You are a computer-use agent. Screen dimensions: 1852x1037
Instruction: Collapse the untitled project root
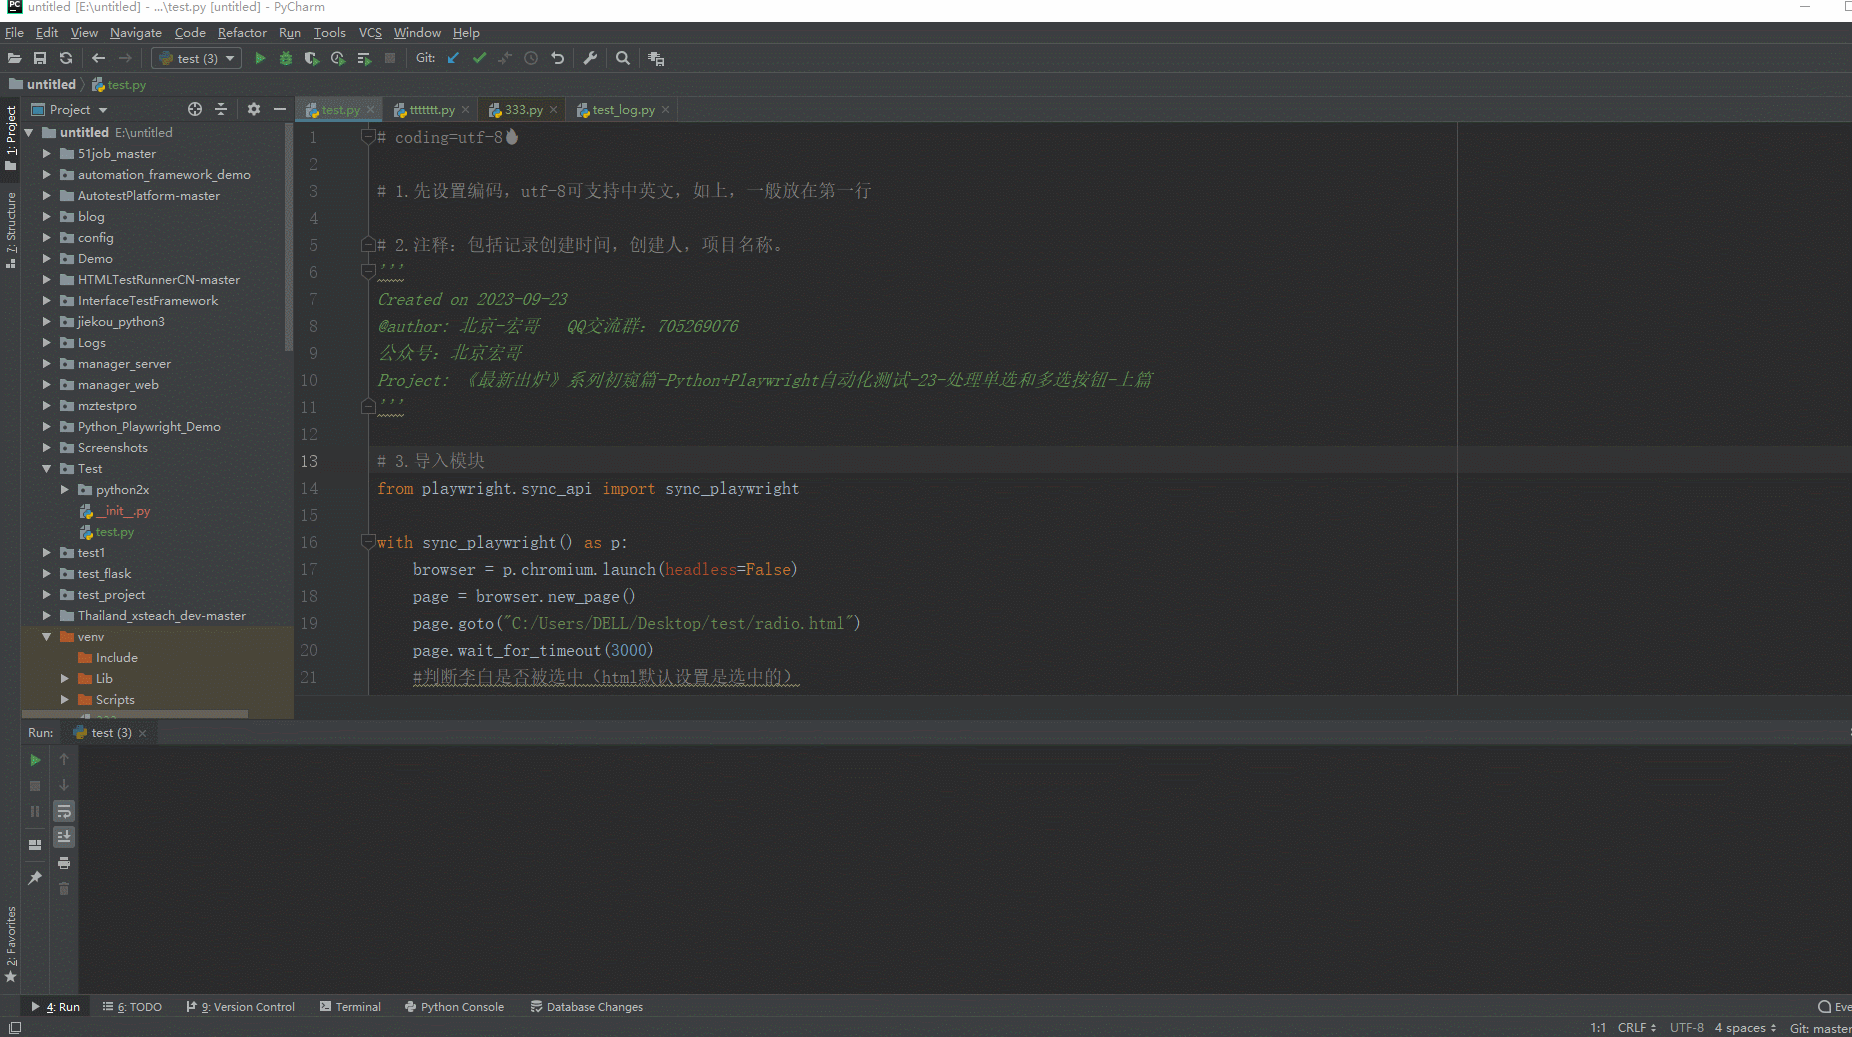[x=29, y=132]
